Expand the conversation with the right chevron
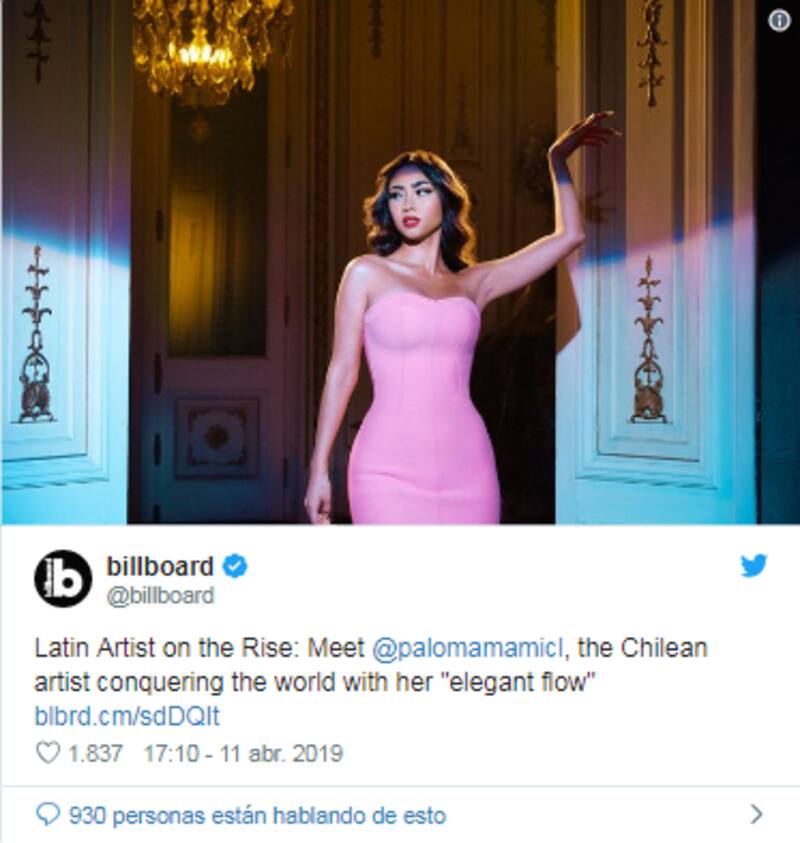This screenshot has width=800, height=843. point(756,815)
